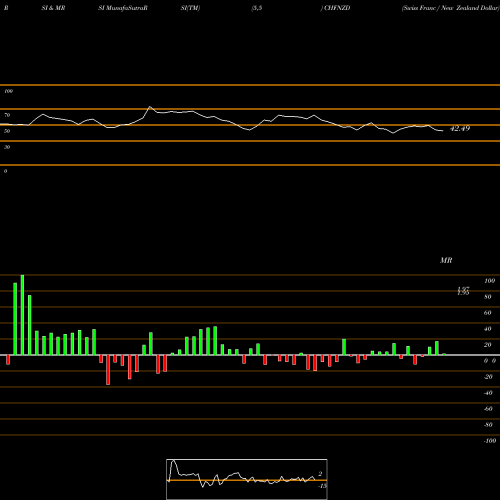Click the '2' value in mini chart
This screenshot has height=500, width=500.
(x=320, y=474)
